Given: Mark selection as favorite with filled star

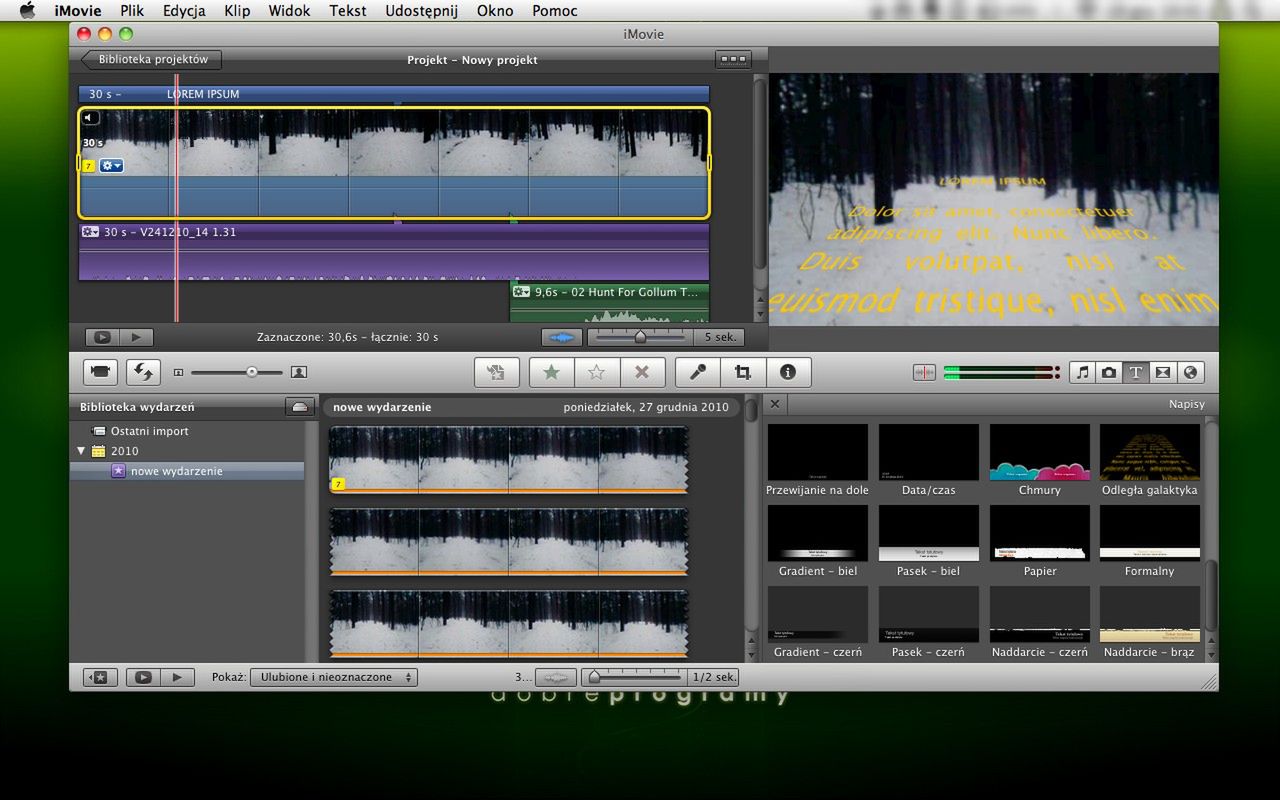Looking at the screenshot, I should 551,372.
